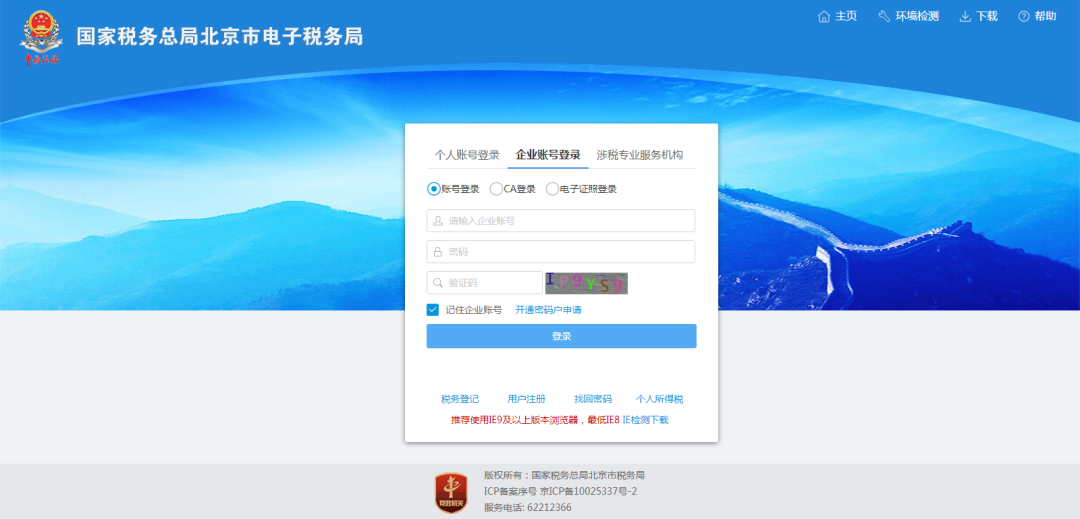This screenshot has height=519, width=1080.
Task: Open the 开通密码户申请 link
Action: [x=548, y=310]
